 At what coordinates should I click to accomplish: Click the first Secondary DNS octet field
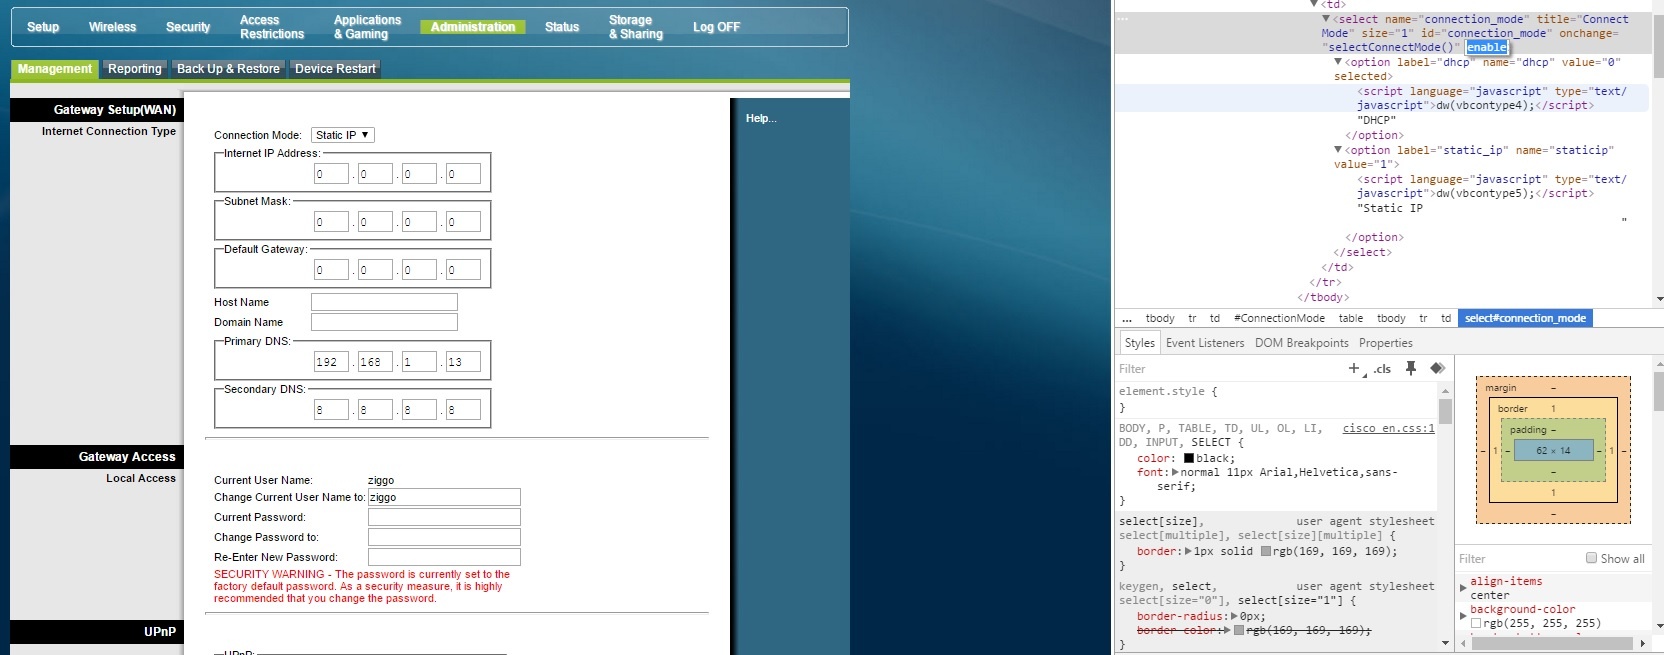point(331,410)
